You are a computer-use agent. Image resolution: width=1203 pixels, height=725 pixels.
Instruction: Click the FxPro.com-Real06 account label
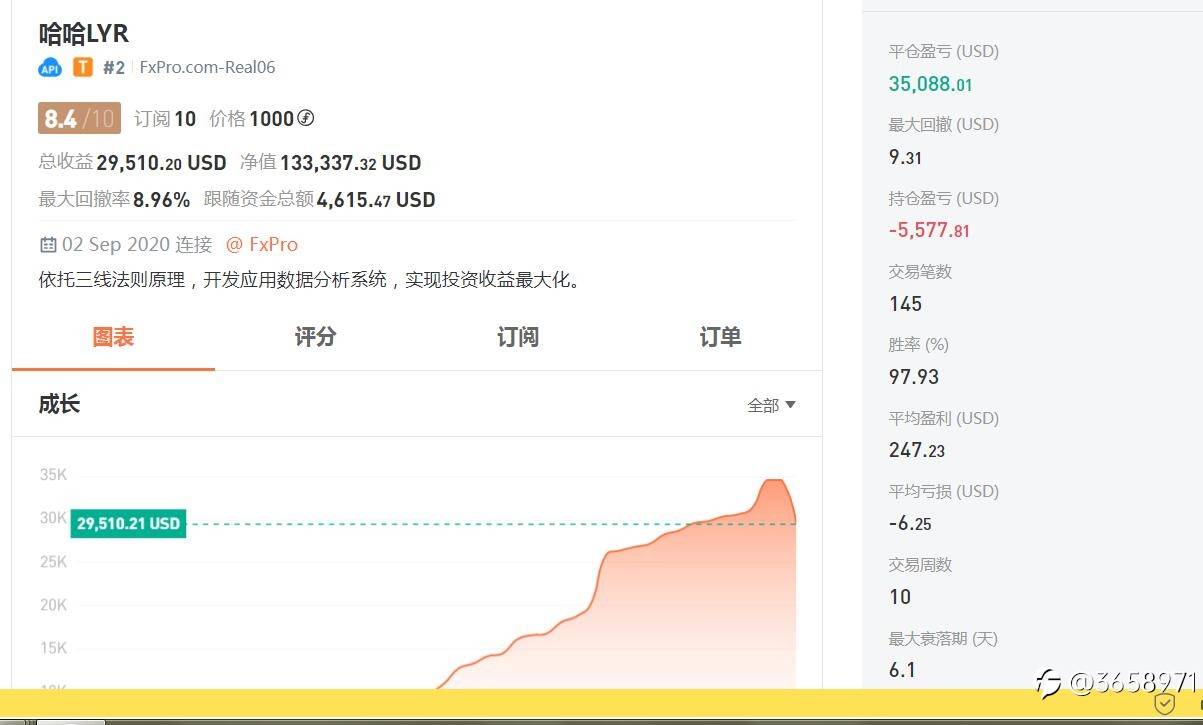coord(207,67)
